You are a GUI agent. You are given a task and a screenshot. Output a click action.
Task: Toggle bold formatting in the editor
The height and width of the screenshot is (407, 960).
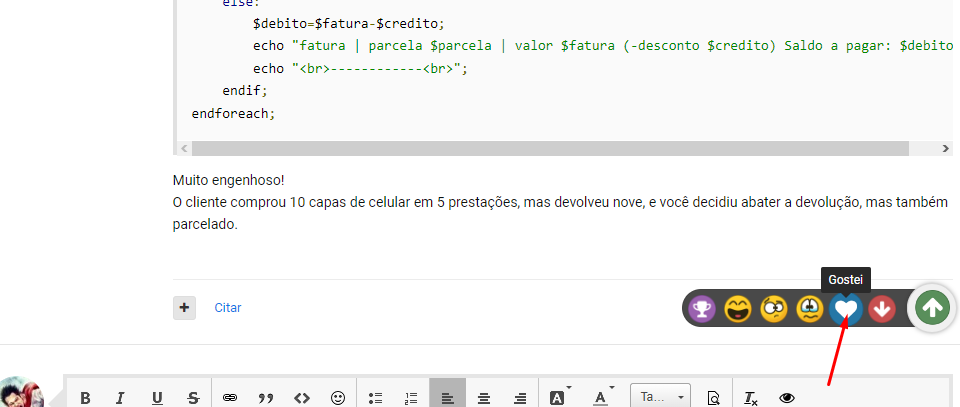pos(85,397)
